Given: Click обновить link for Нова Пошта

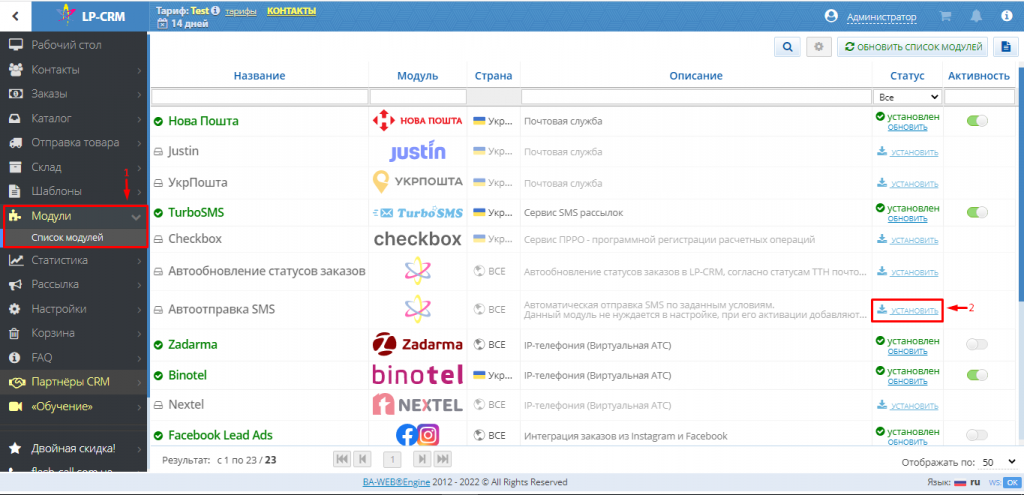Looking at the screenshot, I should point(907,127).
